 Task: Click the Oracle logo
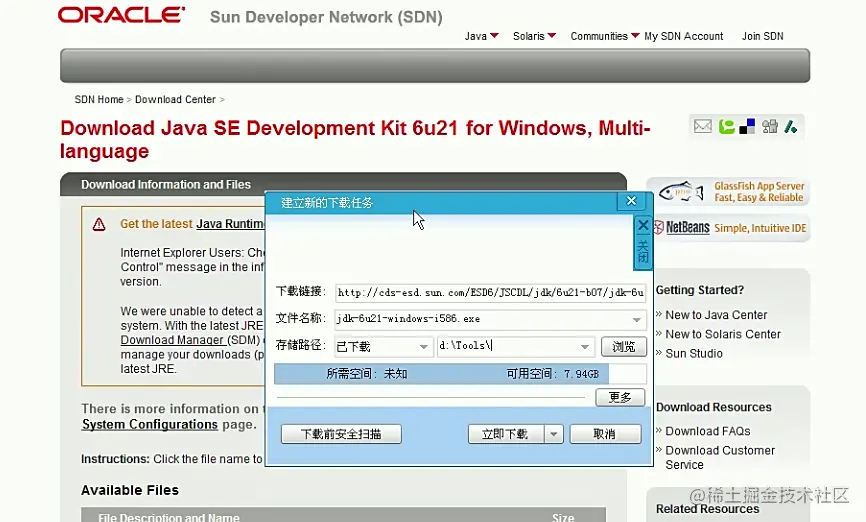(x=122, y=15)
